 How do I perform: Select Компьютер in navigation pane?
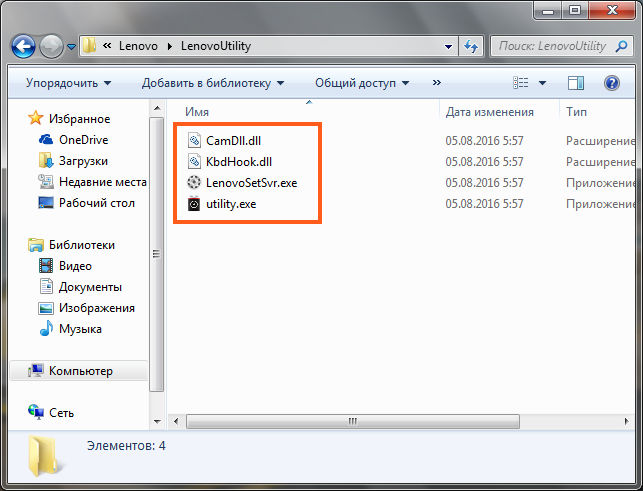(x=80, y=371)
